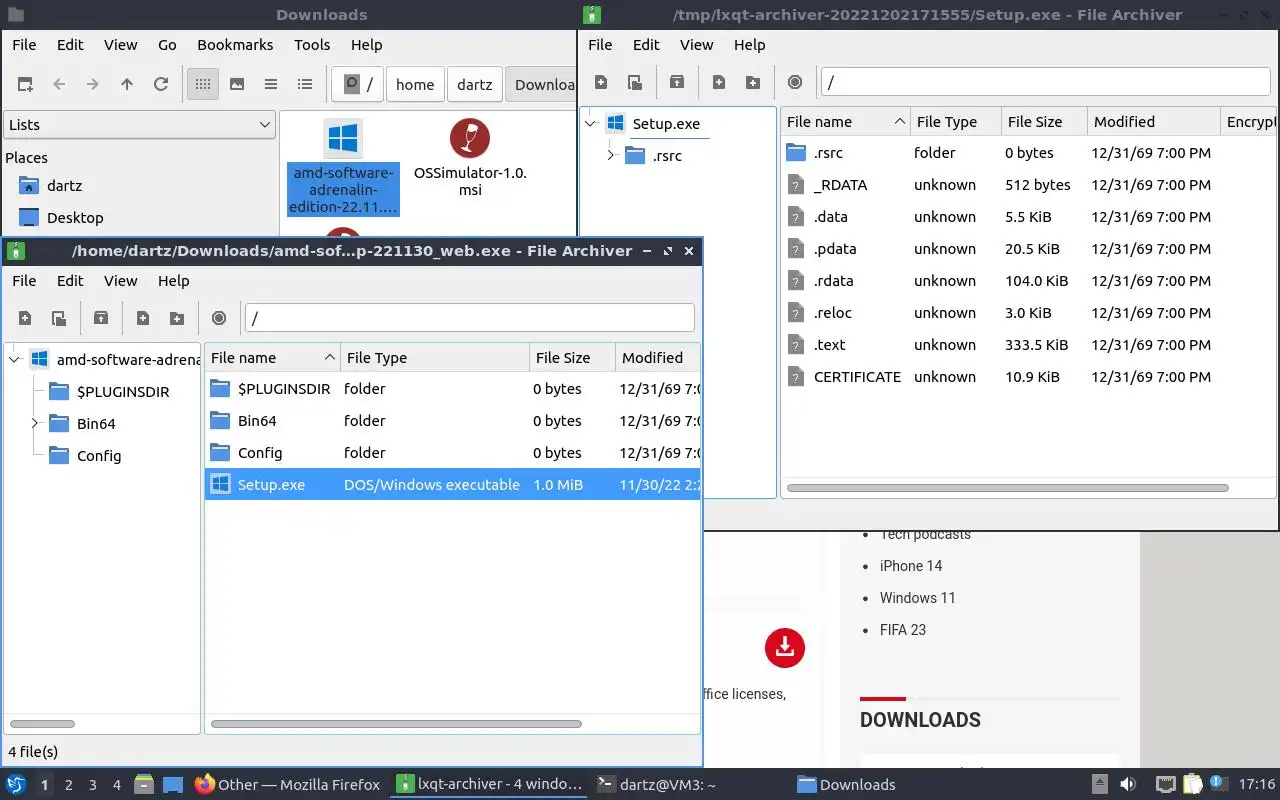Click Add files icon in Setup.exe File Archiver
Screen dimensions: 1280x800
719,82
